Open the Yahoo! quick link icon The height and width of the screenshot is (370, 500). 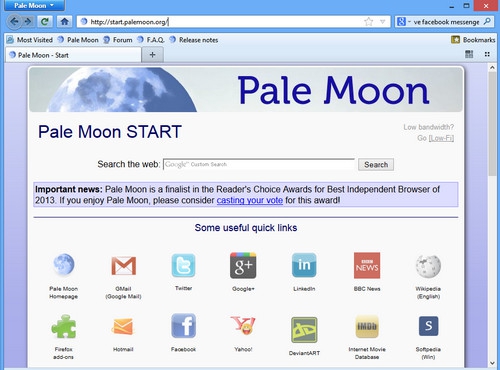[243, 326]
